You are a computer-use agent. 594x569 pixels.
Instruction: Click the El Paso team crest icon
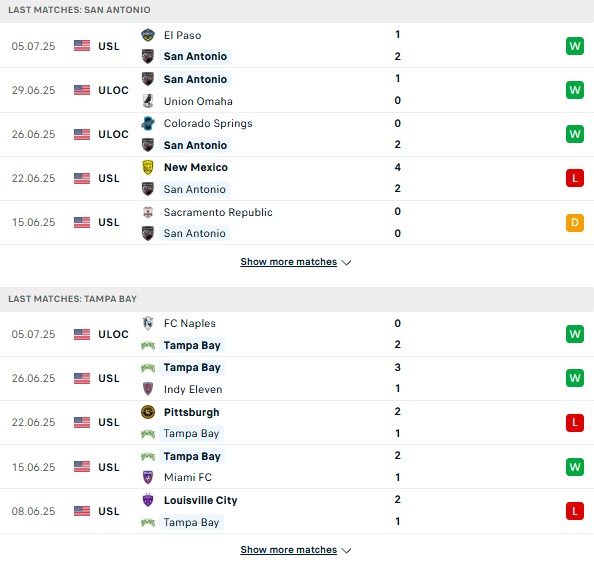pos(148,35)
